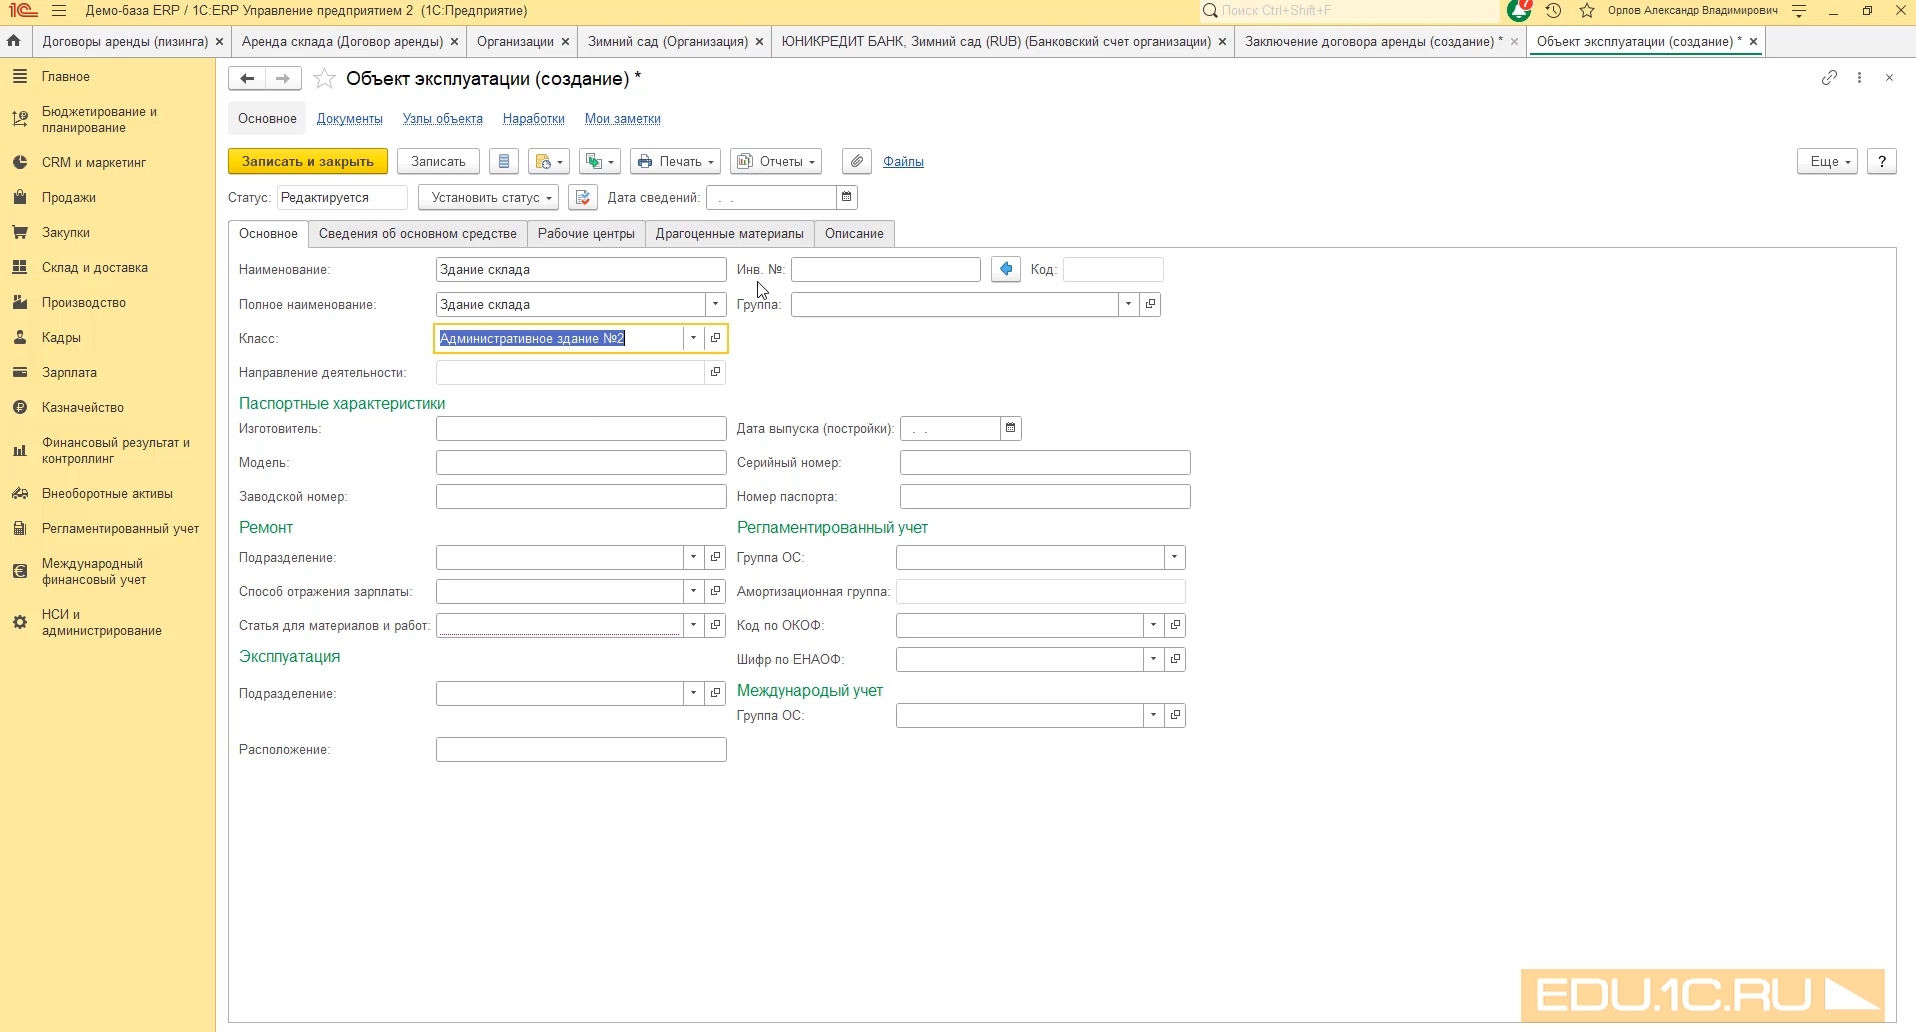
Task: Expand the Отчеты dropdown menu
Action: pyautogui.click(x=776, y=162)
